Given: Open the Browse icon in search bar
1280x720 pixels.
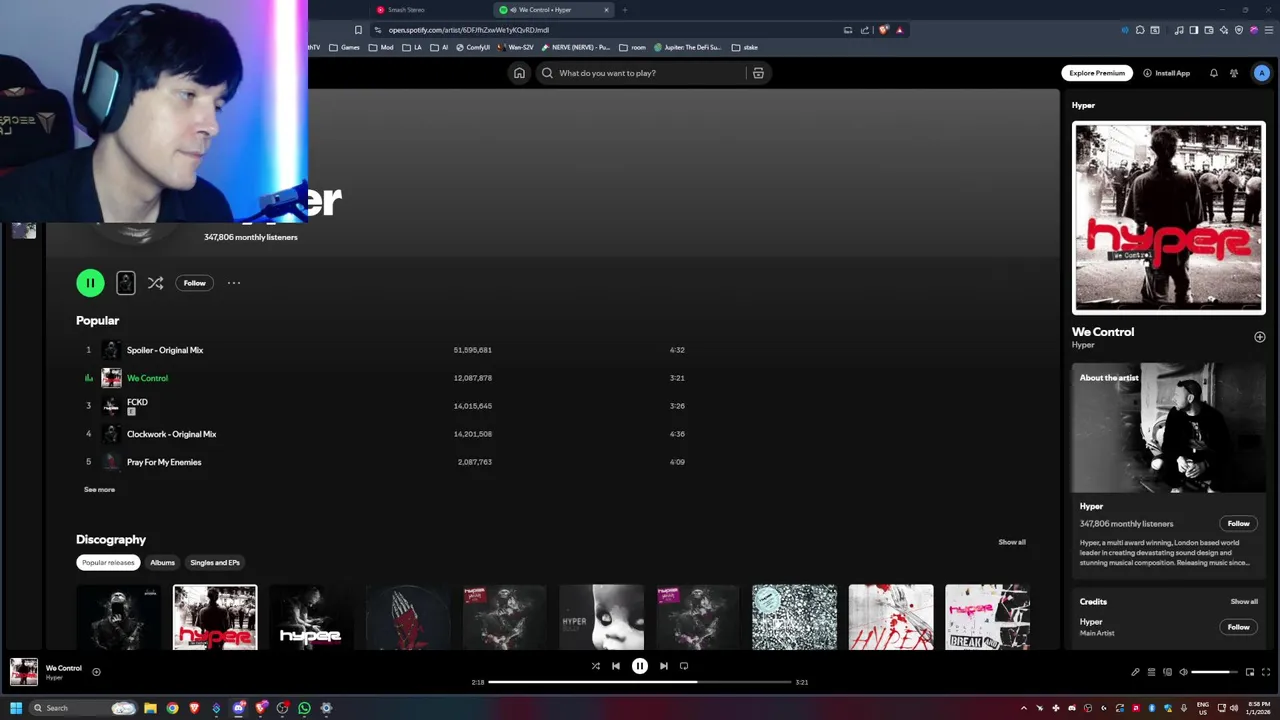Looking at the screenshot, I should (758, 73).
